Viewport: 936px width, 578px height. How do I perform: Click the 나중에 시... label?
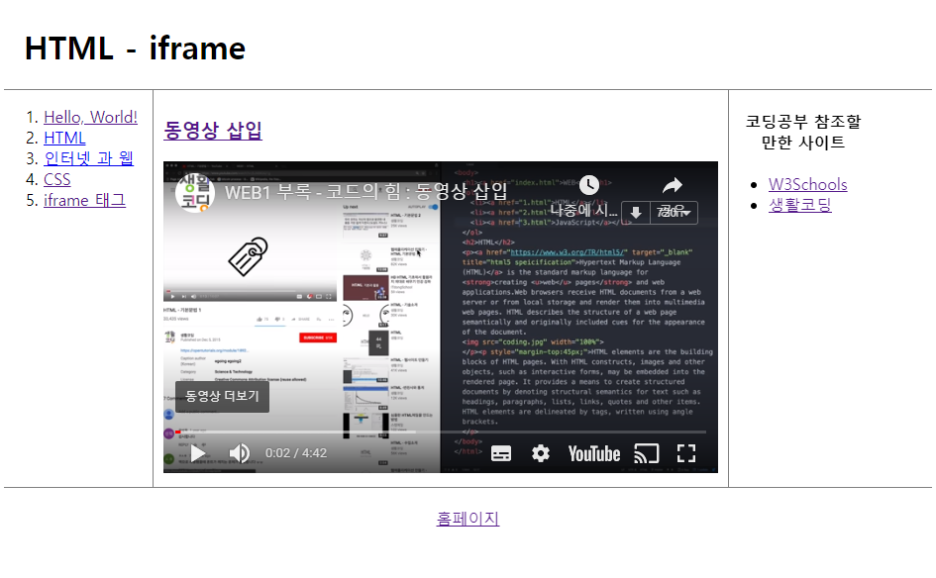click(x=583, y=210)
